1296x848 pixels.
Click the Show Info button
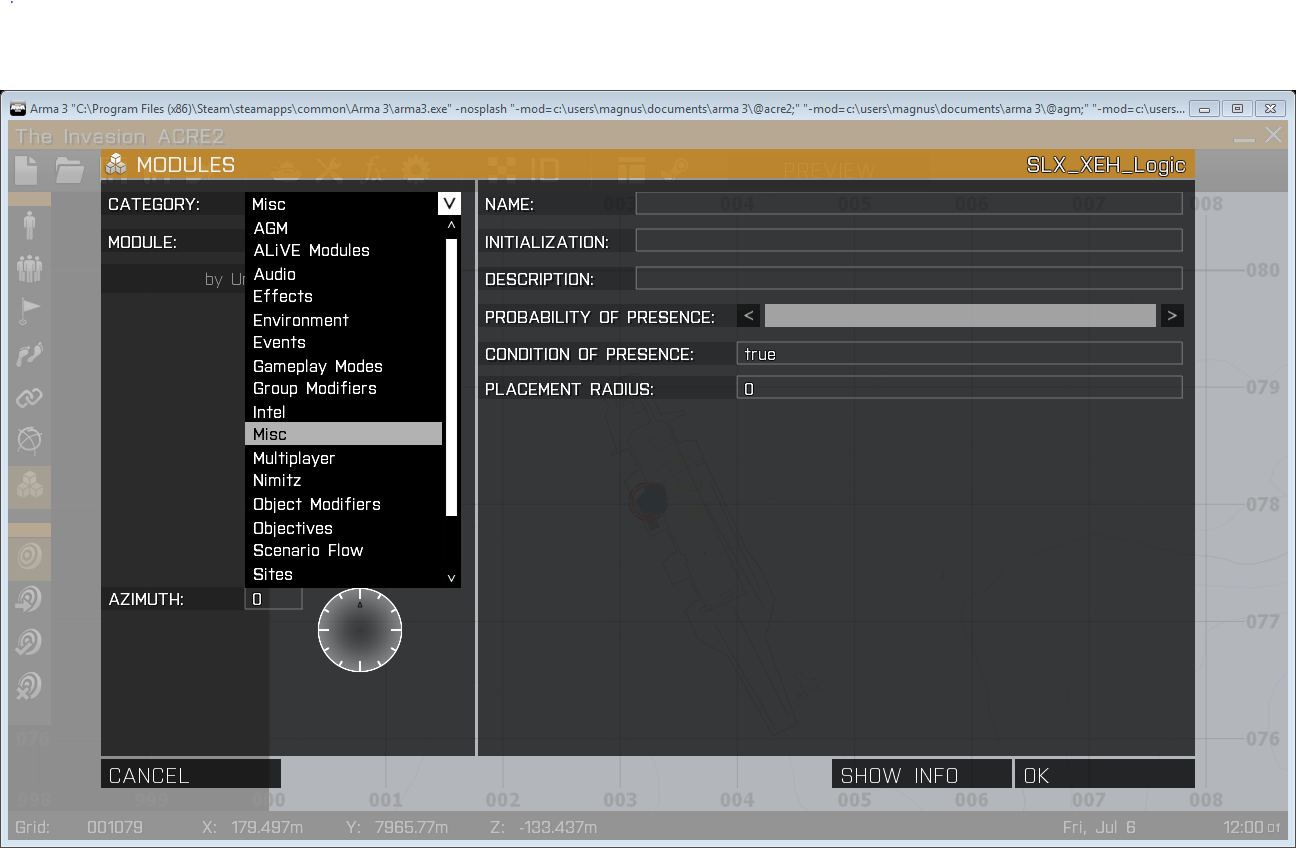click(x=922, y=775)
